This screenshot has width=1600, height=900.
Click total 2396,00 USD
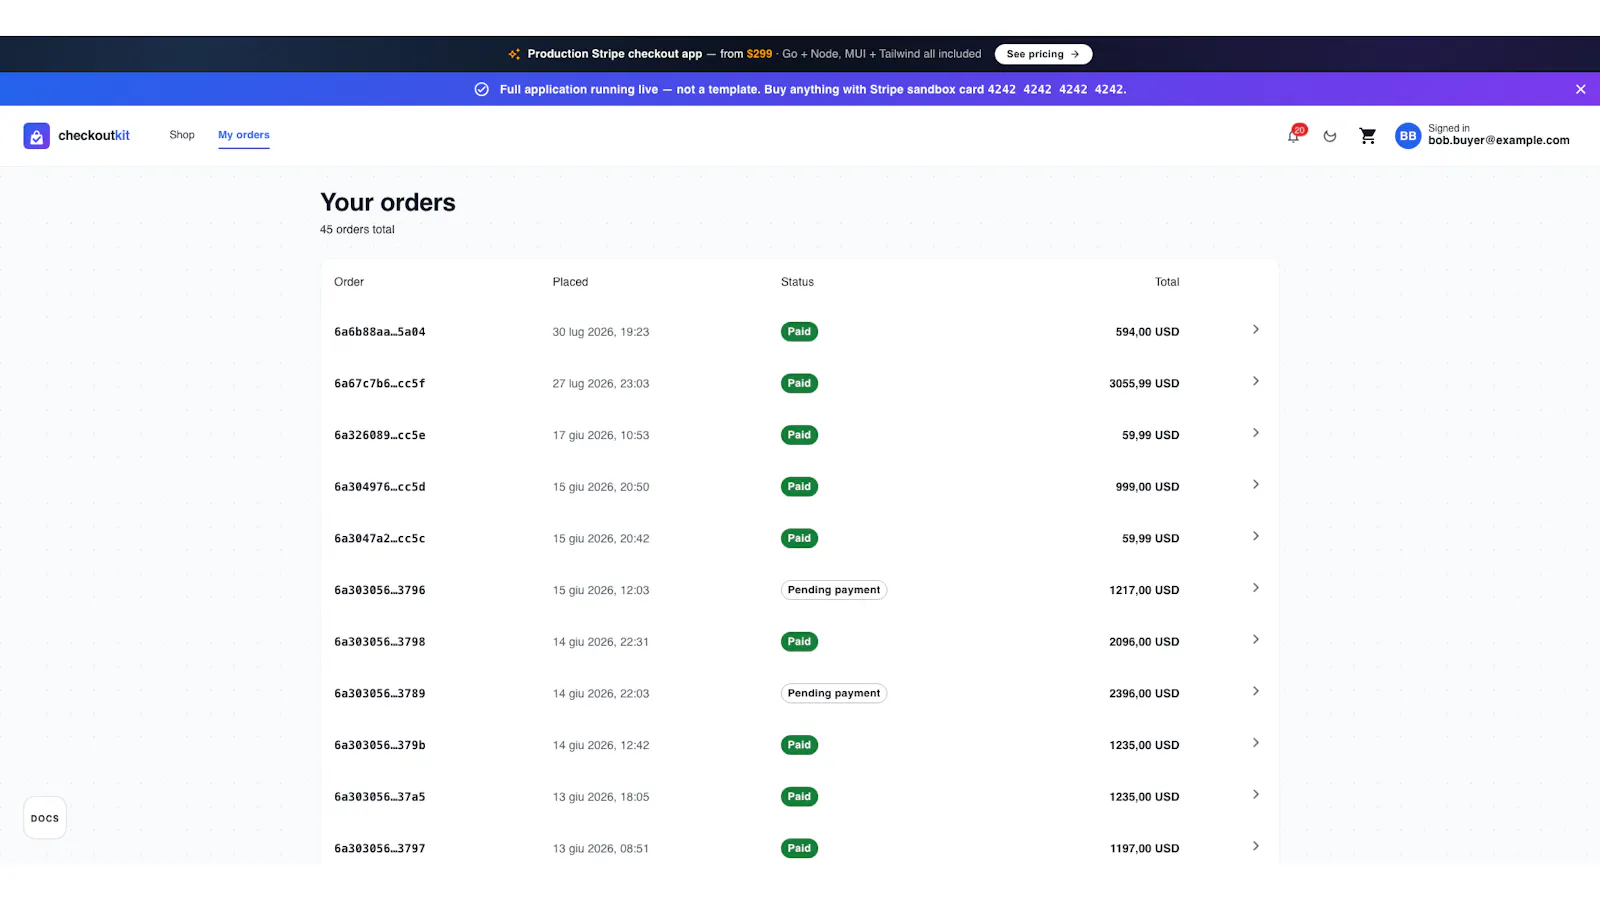[1144, 694]
